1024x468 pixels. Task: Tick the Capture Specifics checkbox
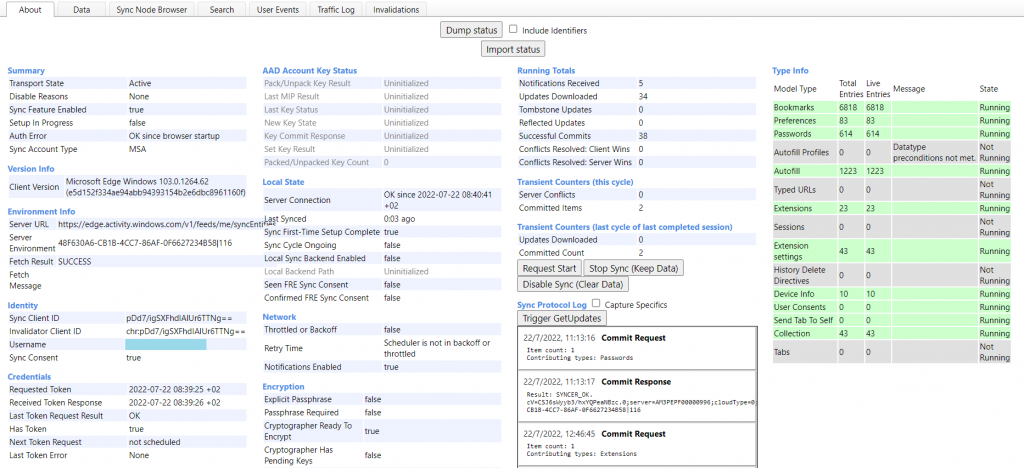[x=596, y=304]
